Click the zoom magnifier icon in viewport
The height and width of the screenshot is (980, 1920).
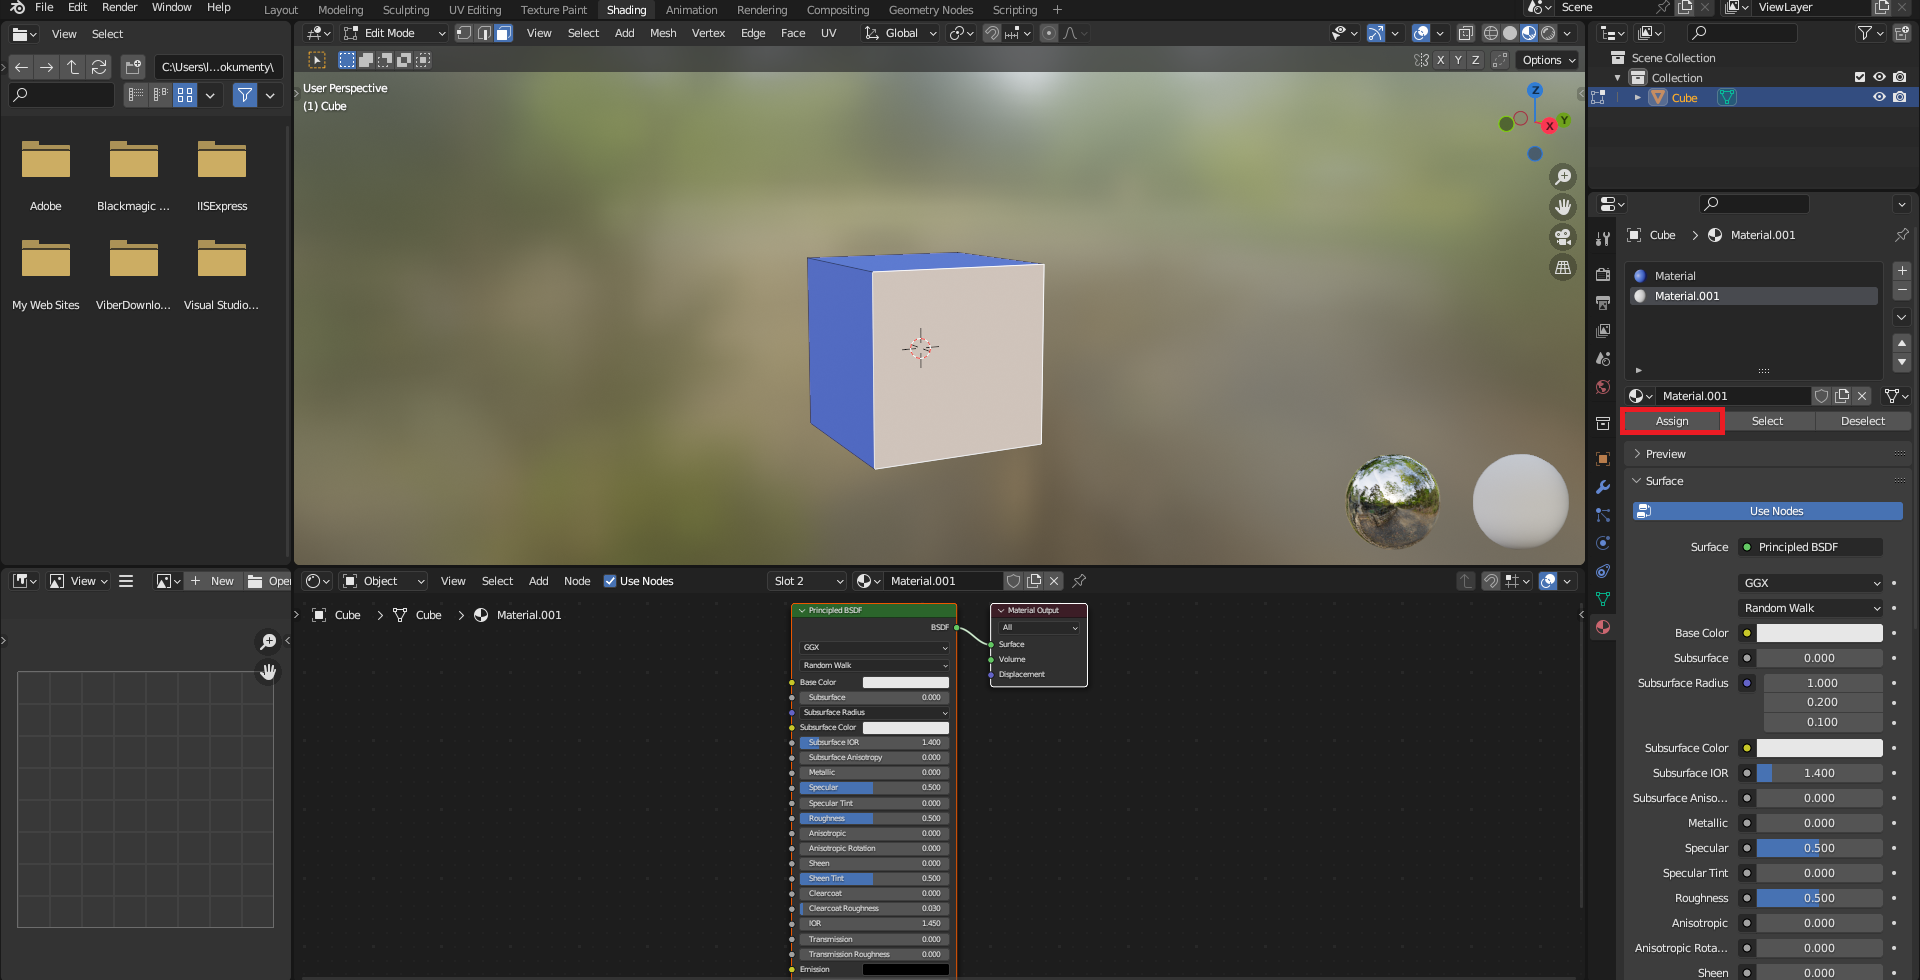pyautogui.click(x=1562, y=177)
